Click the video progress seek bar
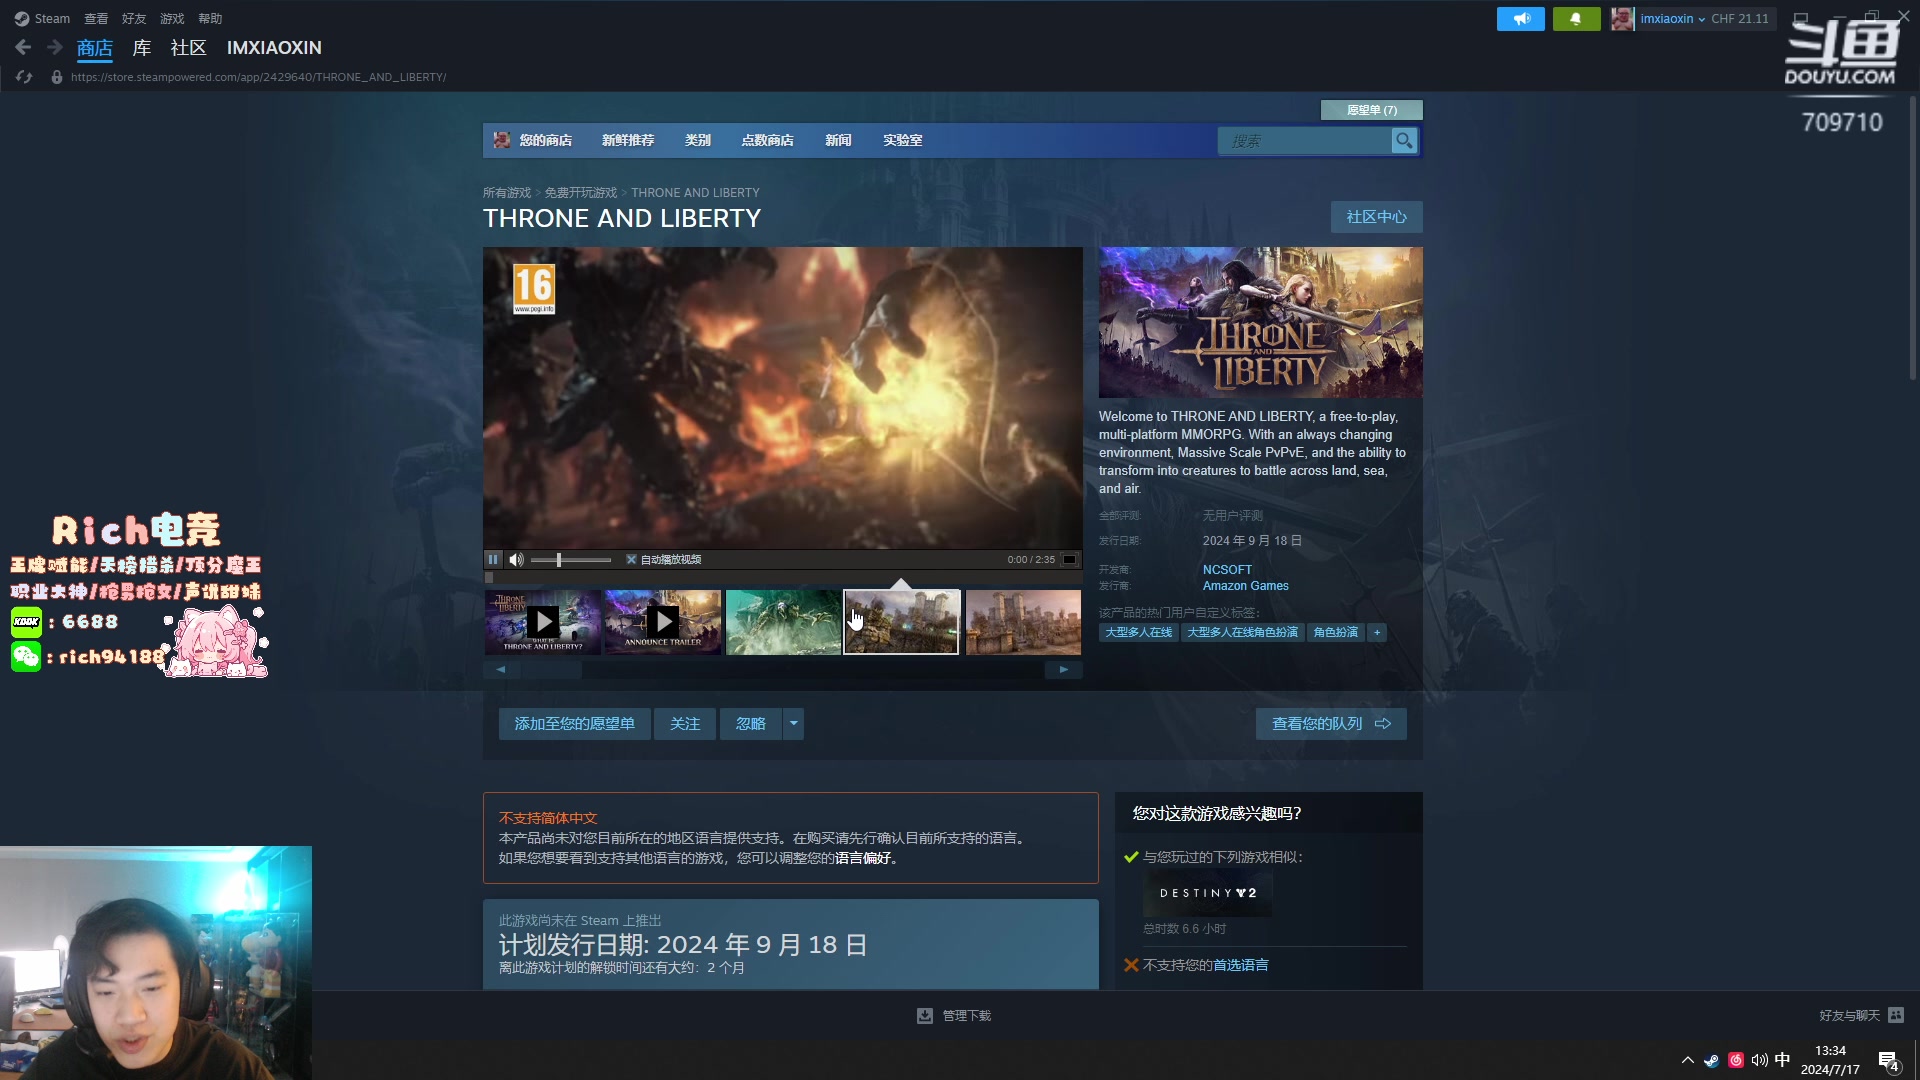This screenshot has width=1920, height=1080. (x=783, y=577)
